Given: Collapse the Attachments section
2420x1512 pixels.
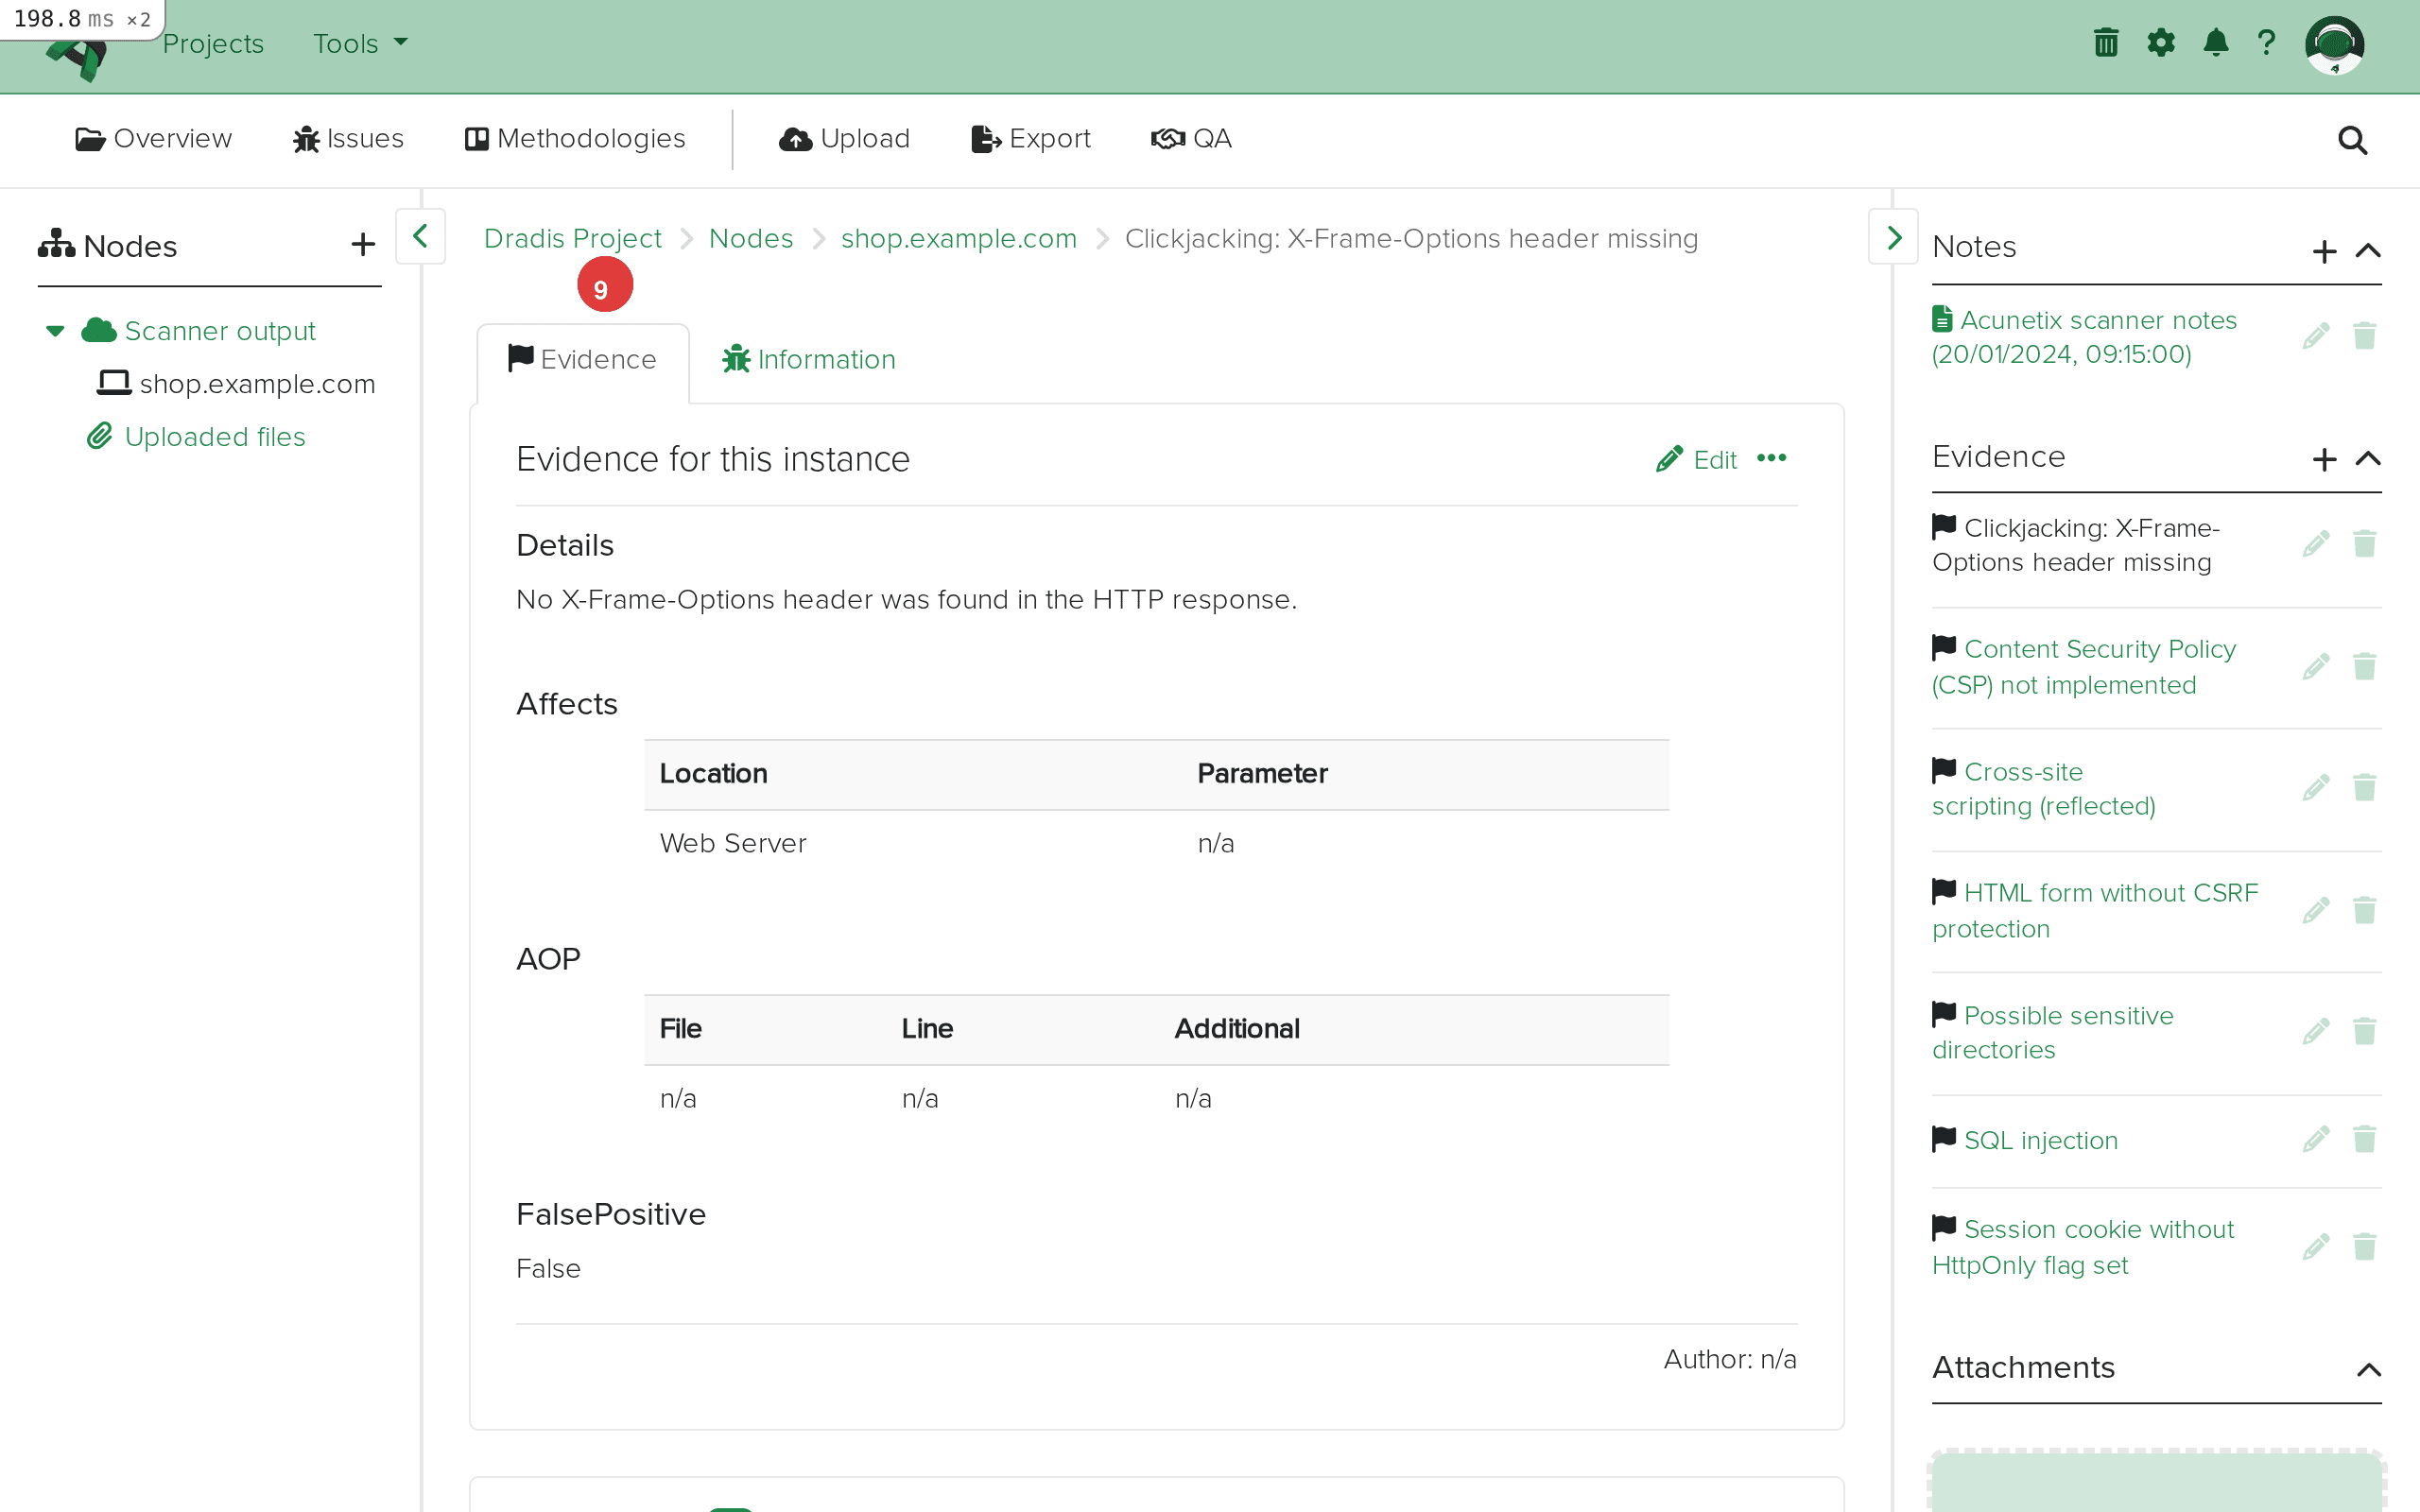Looking at the screenshot, I should (x=2367, y=1370).
